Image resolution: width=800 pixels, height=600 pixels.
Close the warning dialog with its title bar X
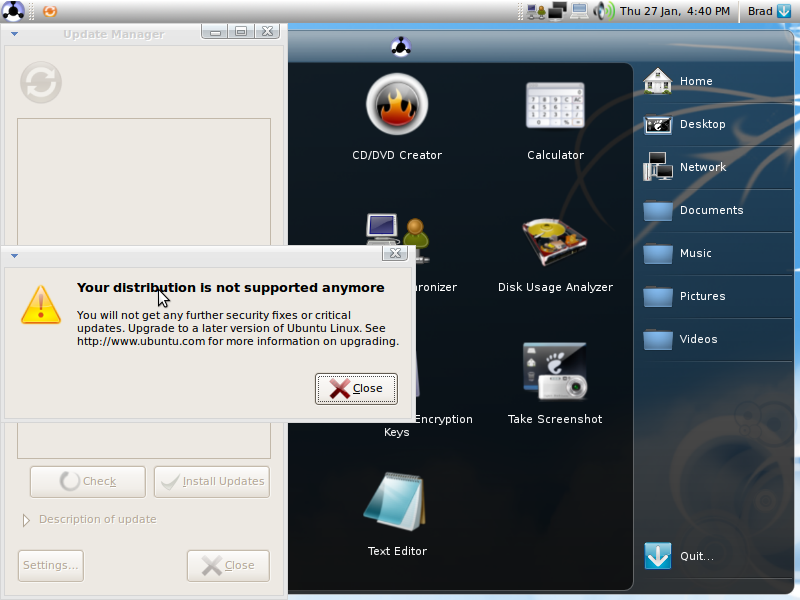[x=395, y=253]
